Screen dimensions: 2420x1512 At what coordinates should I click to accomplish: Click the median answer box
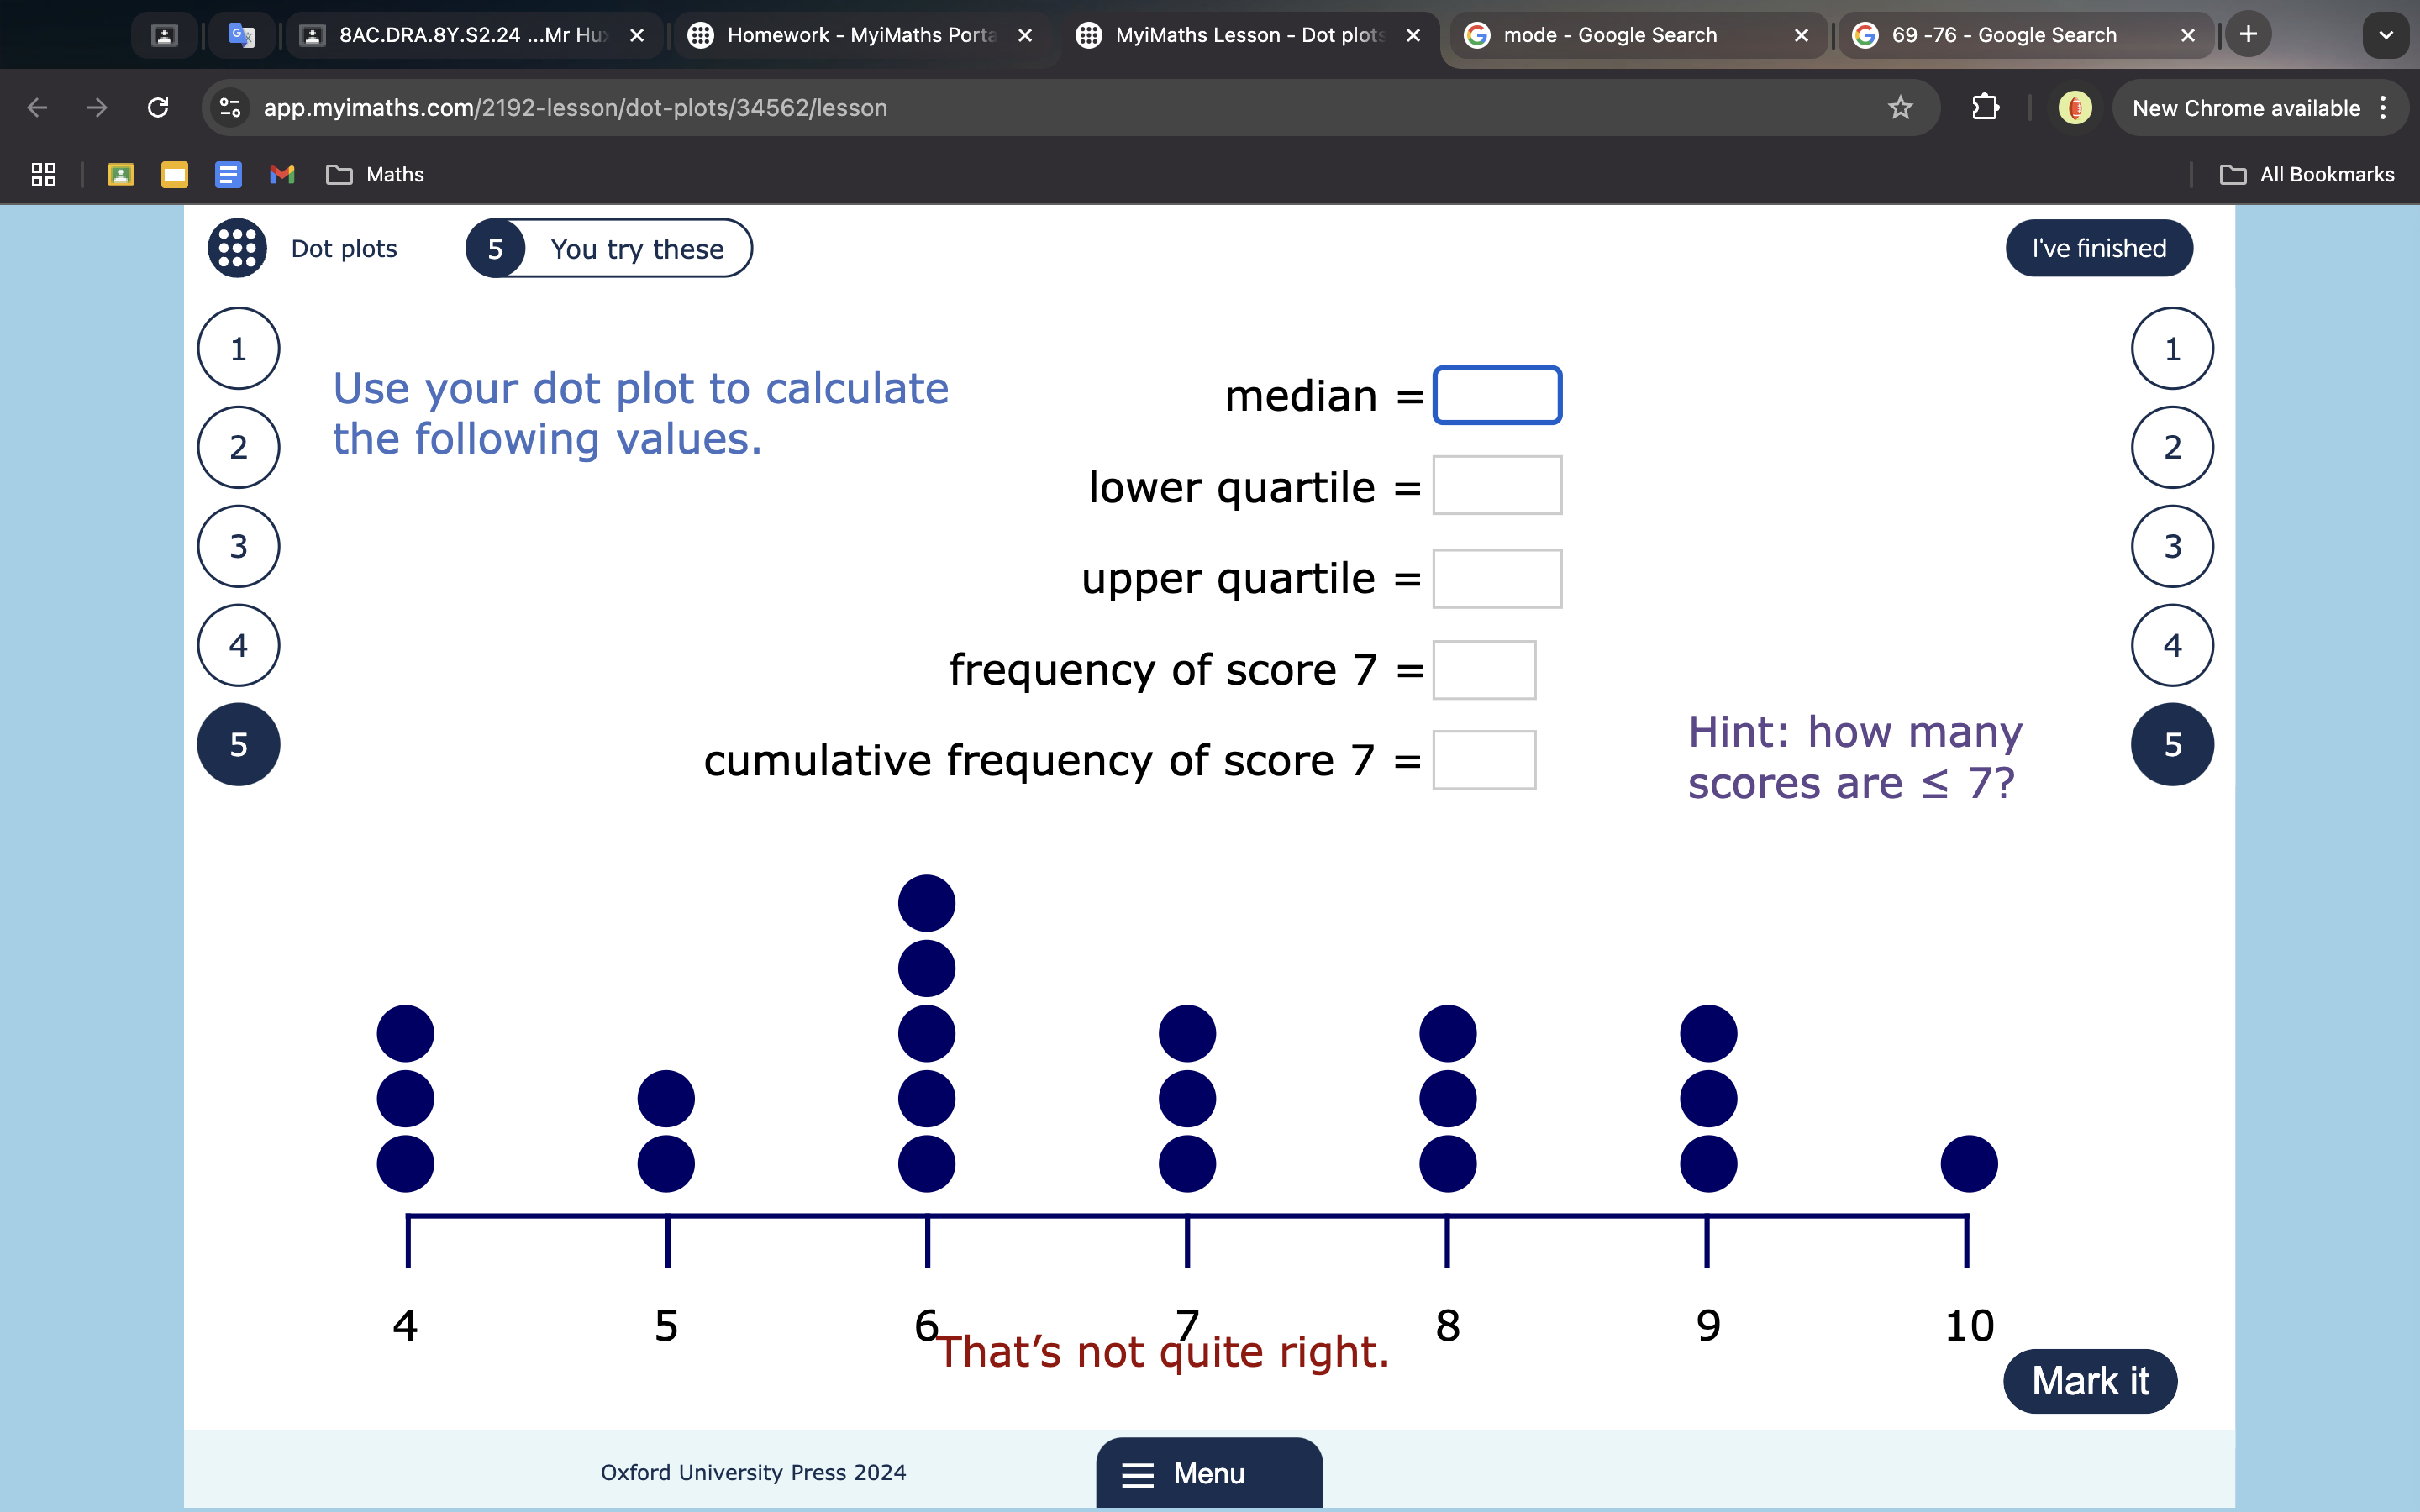(1497, 395)
